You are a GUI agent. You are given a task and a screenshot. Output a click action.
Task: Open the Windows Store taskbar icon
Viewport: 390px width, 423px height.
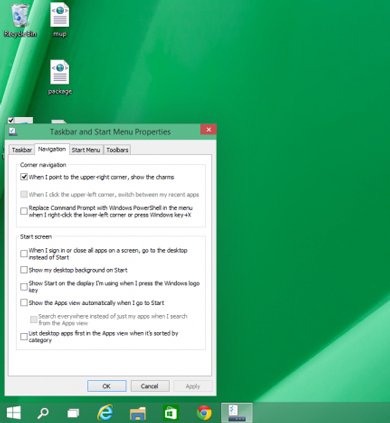pyautogui.click(x=171, y=413)
